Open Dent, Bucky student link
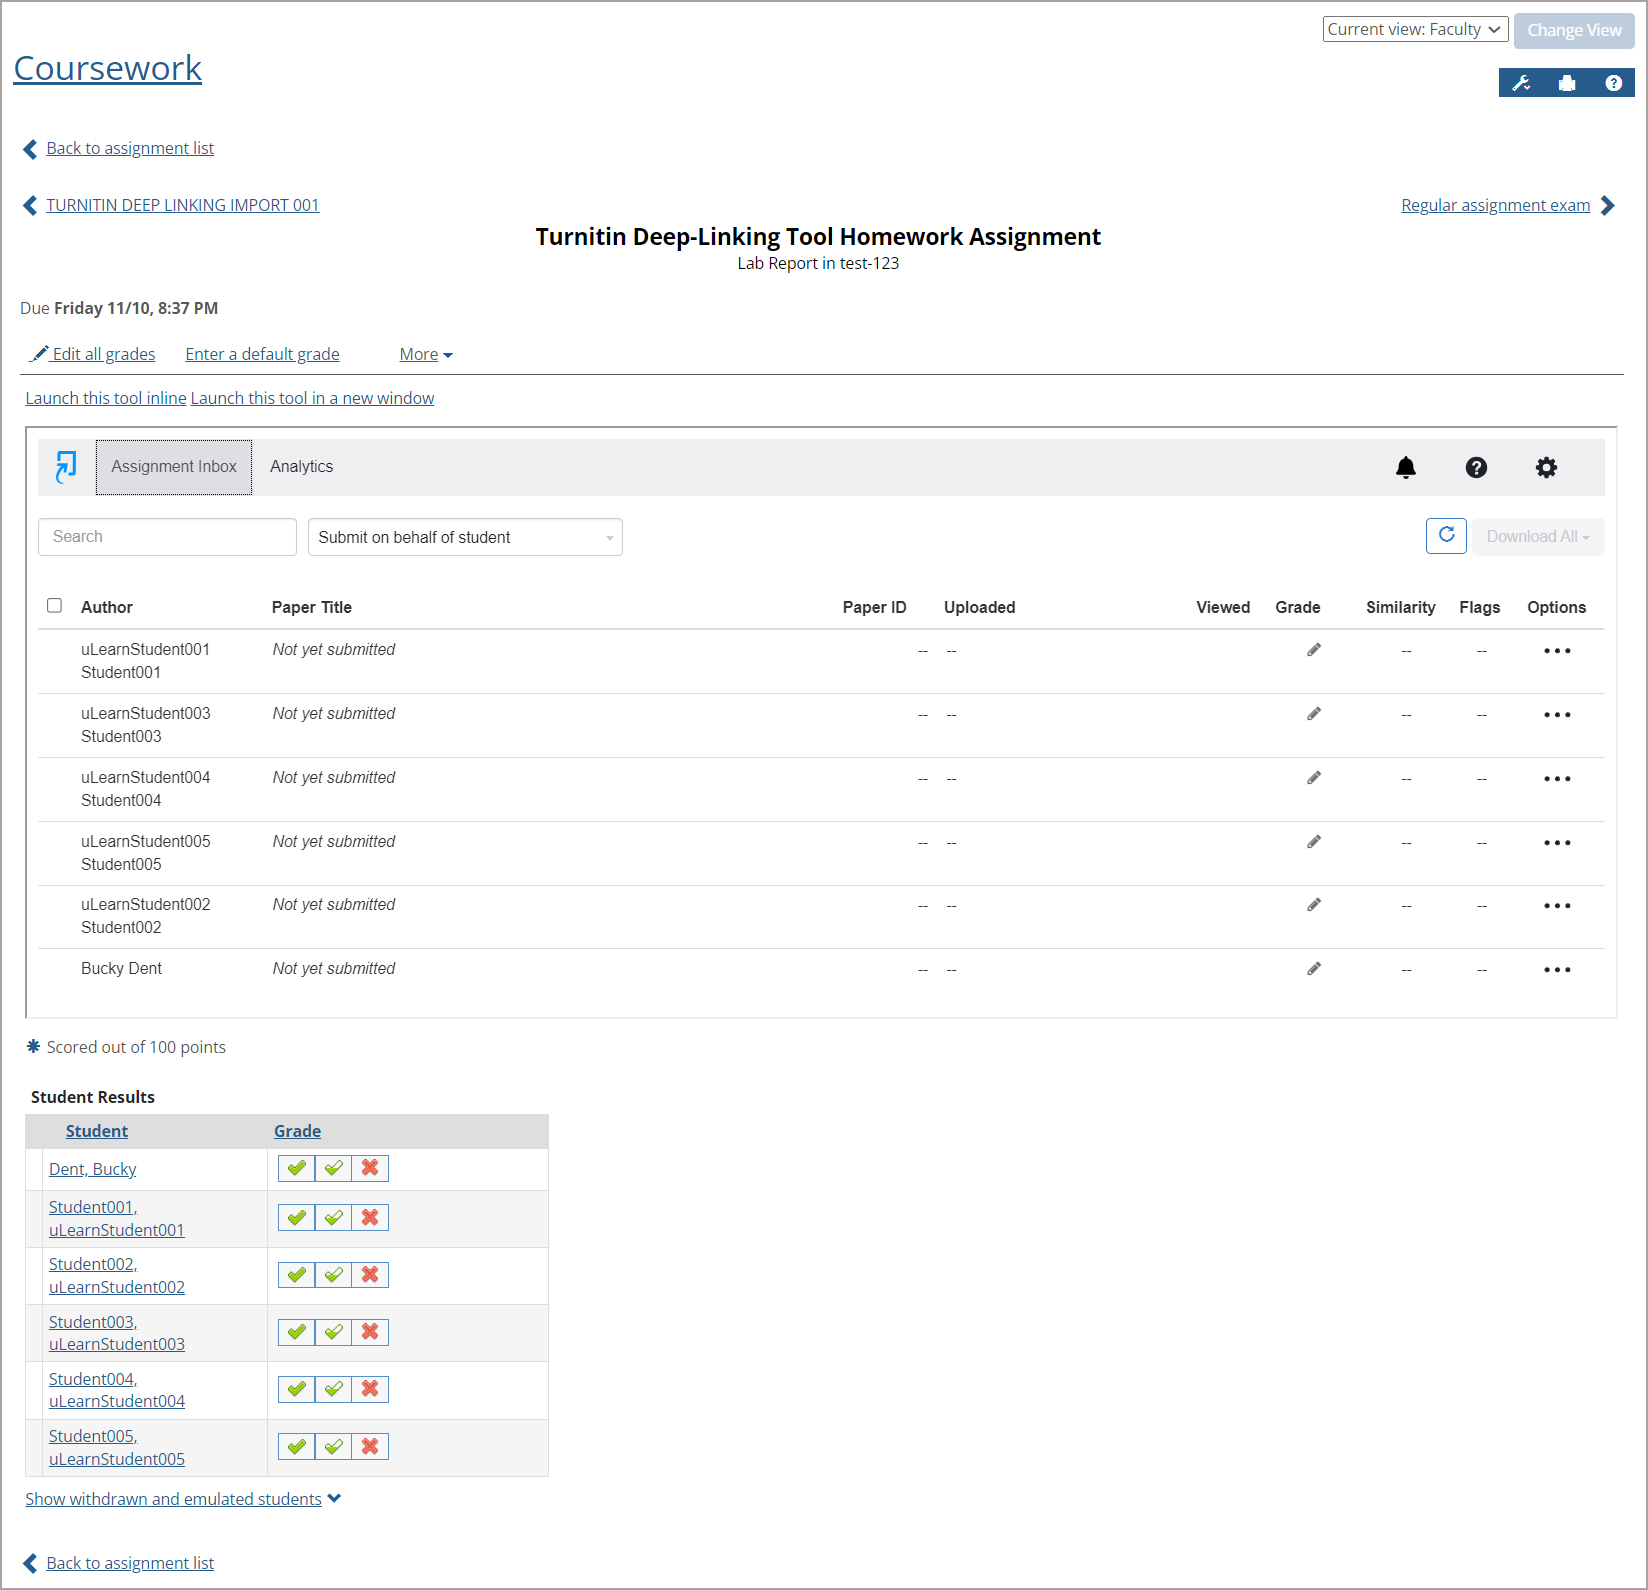 click(93, 1169)
